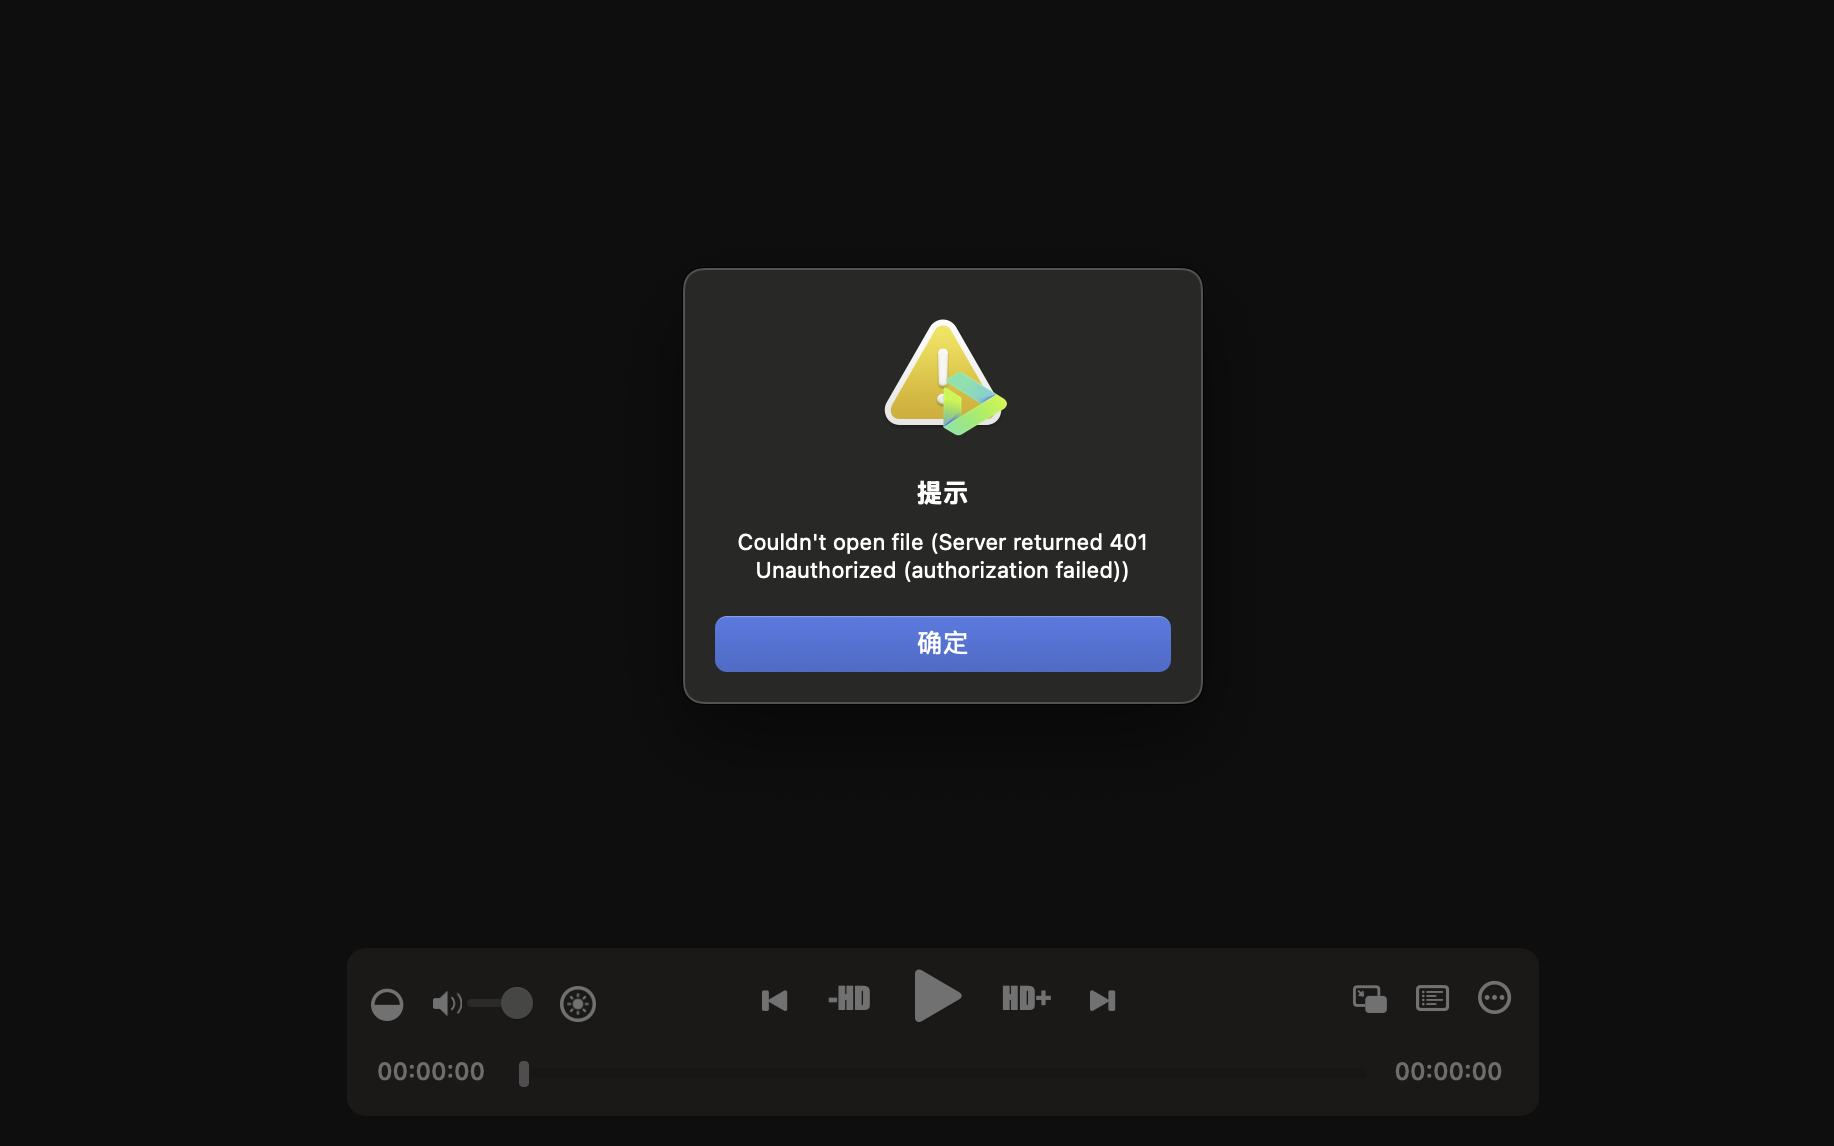Enable picture-in-picture mode icon

tap(1369, 998)
